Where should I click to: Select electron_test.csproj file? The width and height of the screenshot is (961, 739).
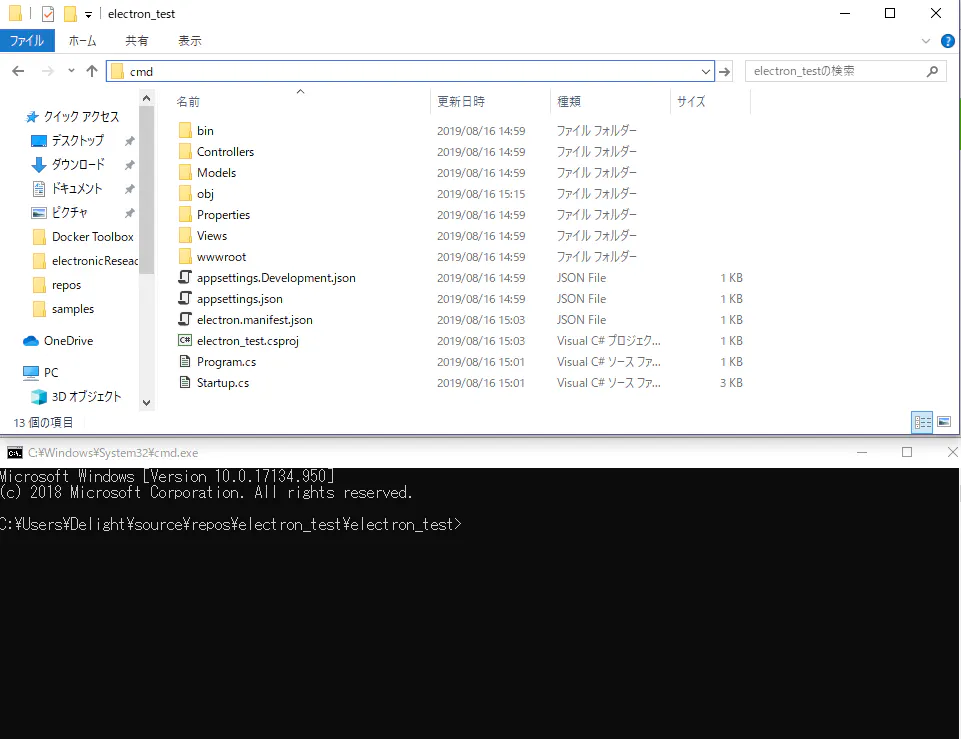click(248, 341)
